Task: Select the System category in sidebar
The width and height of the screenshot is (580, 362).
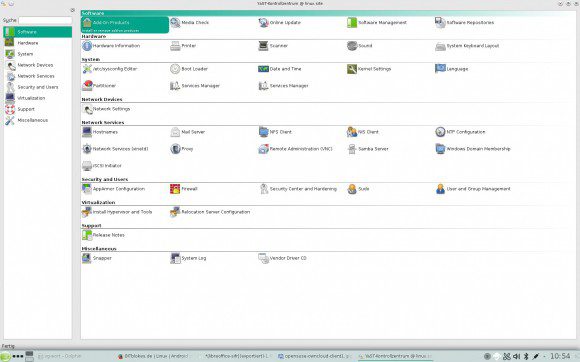Action: click(38, 54)
